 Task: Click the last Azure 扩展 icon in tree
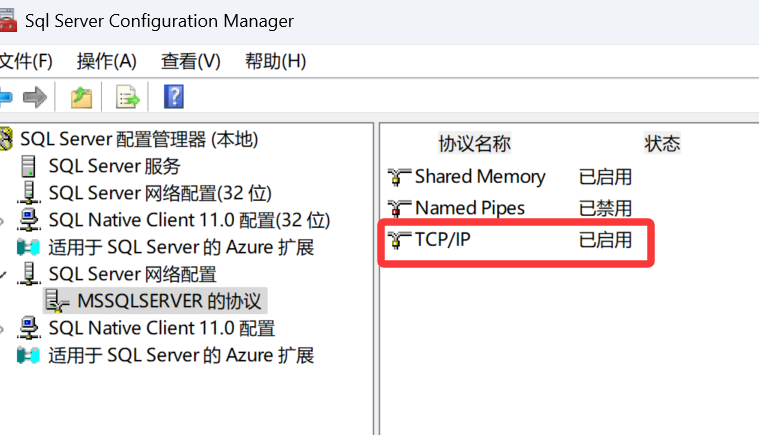click(x=28, y=356)
